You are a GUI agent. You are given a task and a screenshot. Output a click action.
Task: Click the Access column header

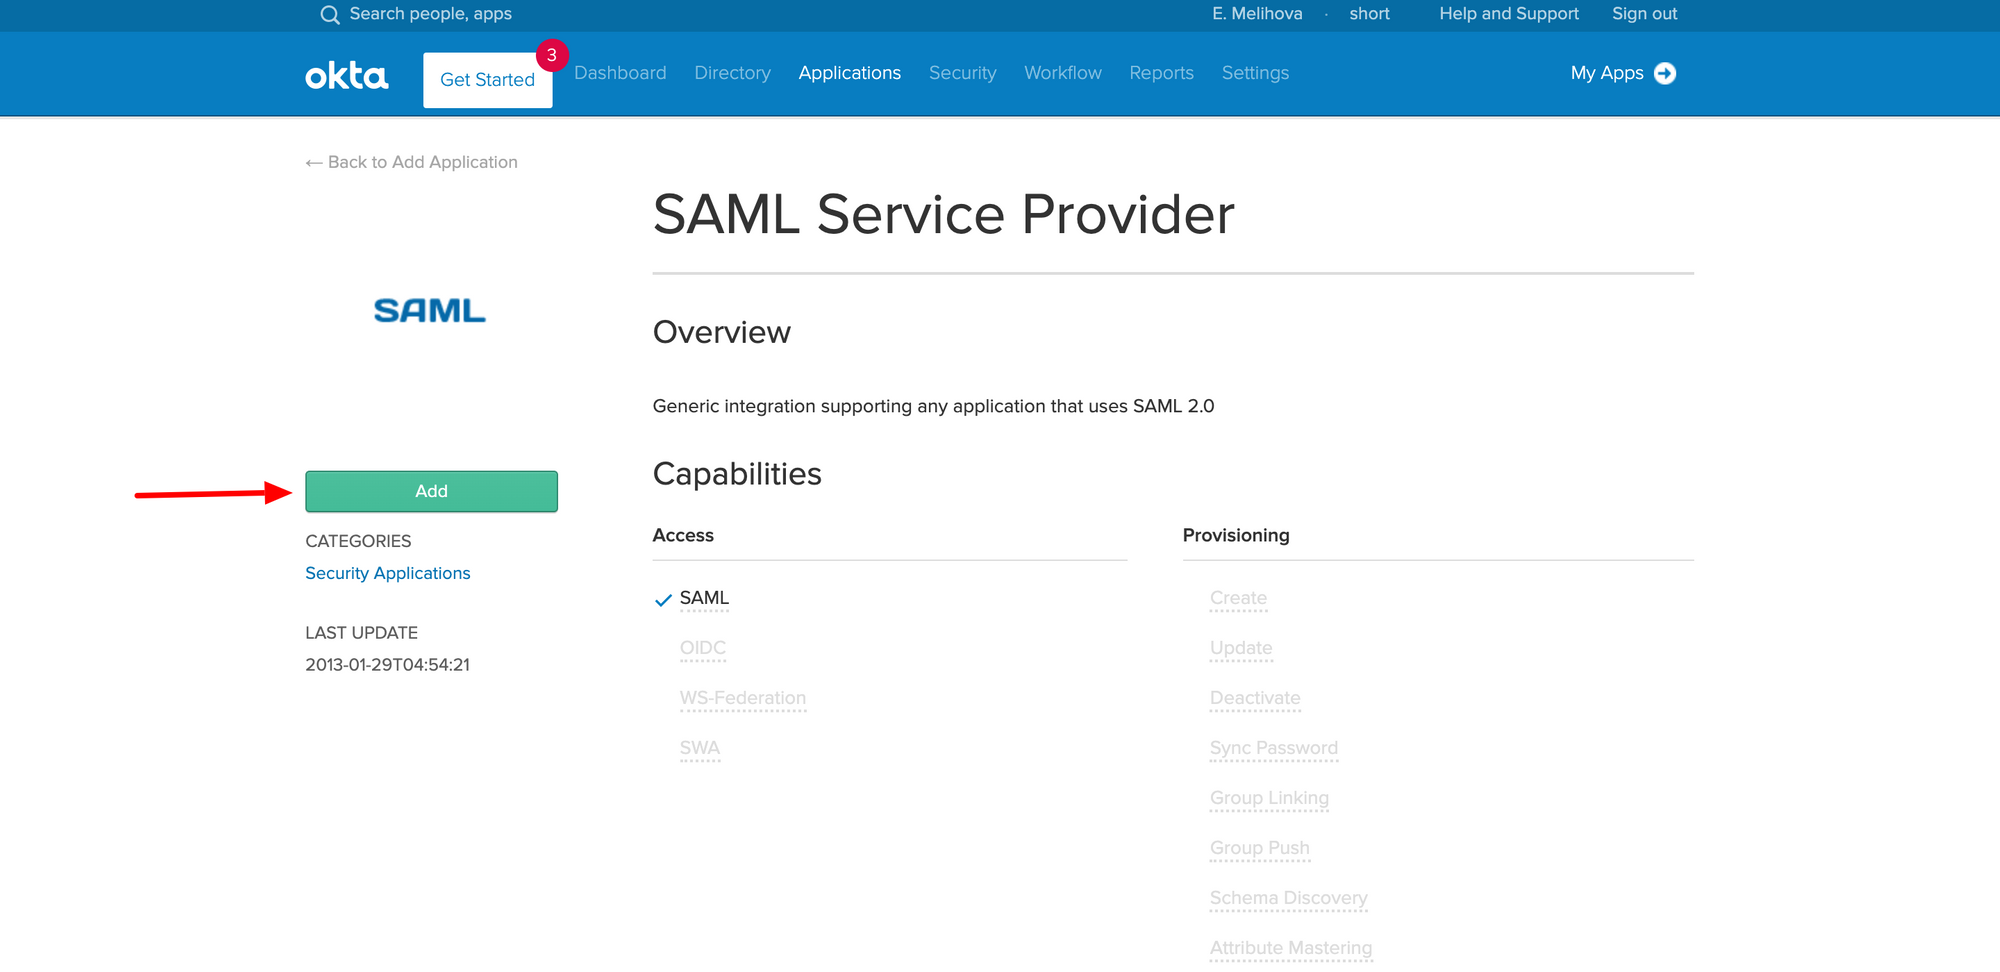pyautogui.click(x=683, y=535)
